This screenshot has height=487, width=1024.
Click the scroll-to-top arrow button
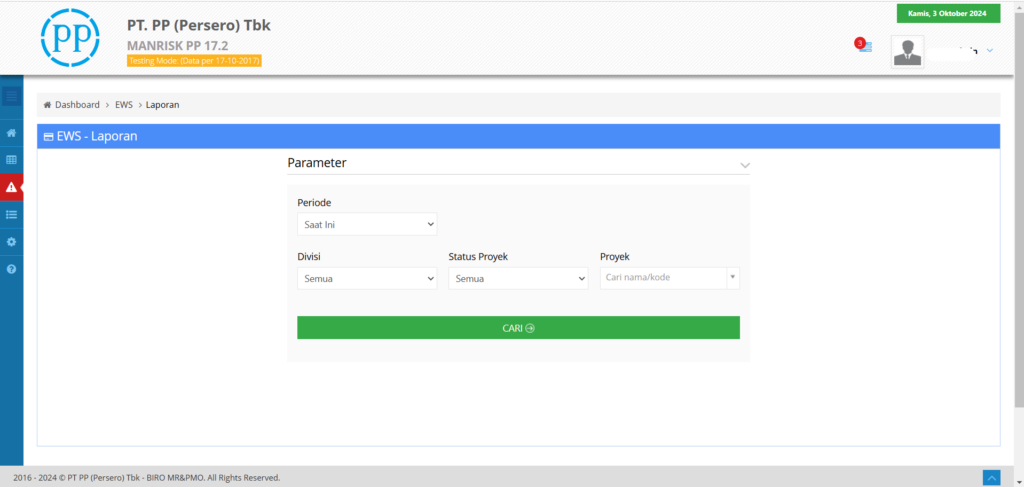[x=991, y=478]
